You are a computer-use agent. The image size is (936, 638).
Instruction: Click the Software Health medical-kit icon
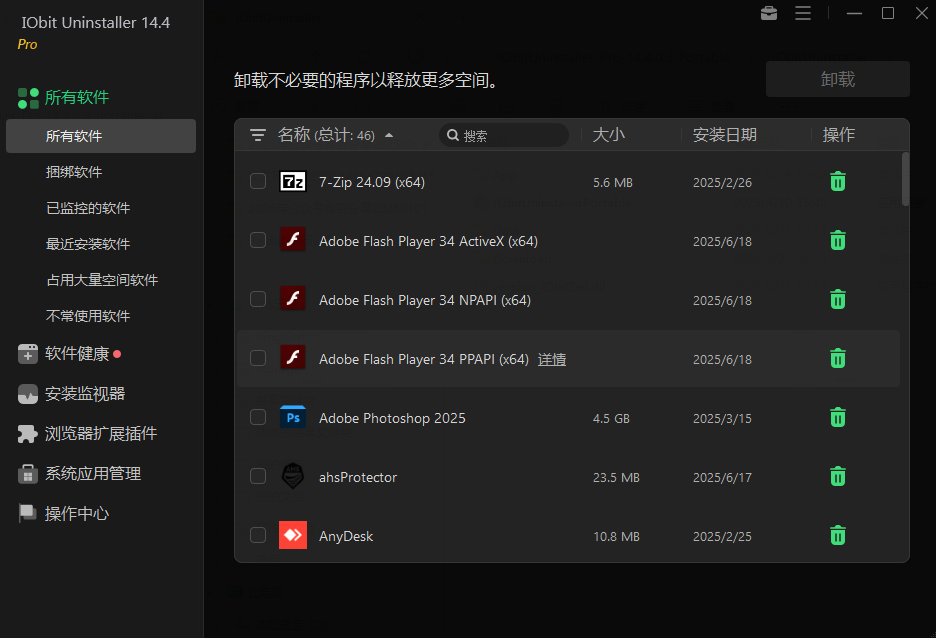point(27,354)
